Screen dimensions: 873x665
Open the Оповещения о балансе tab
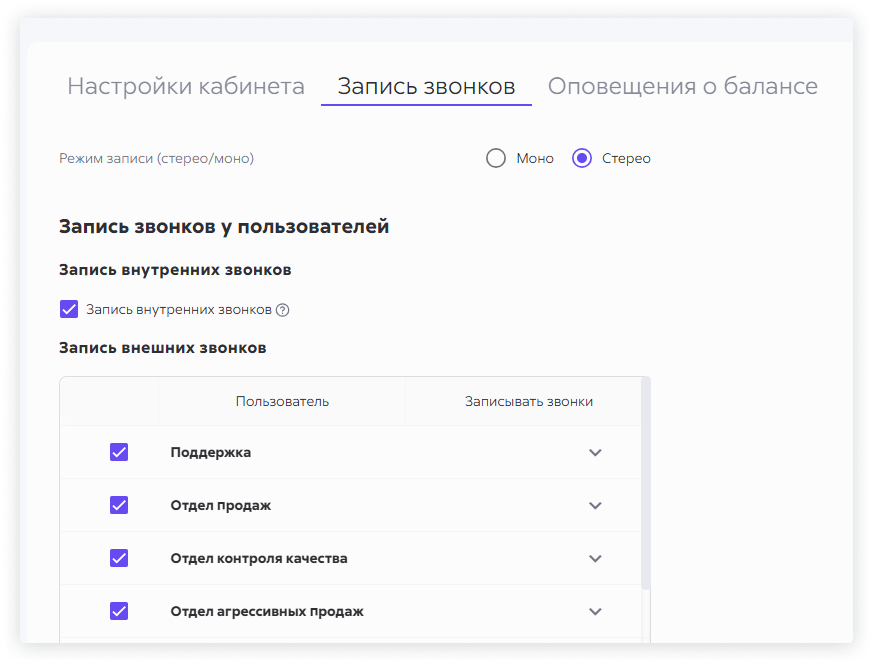click(682, 86)
